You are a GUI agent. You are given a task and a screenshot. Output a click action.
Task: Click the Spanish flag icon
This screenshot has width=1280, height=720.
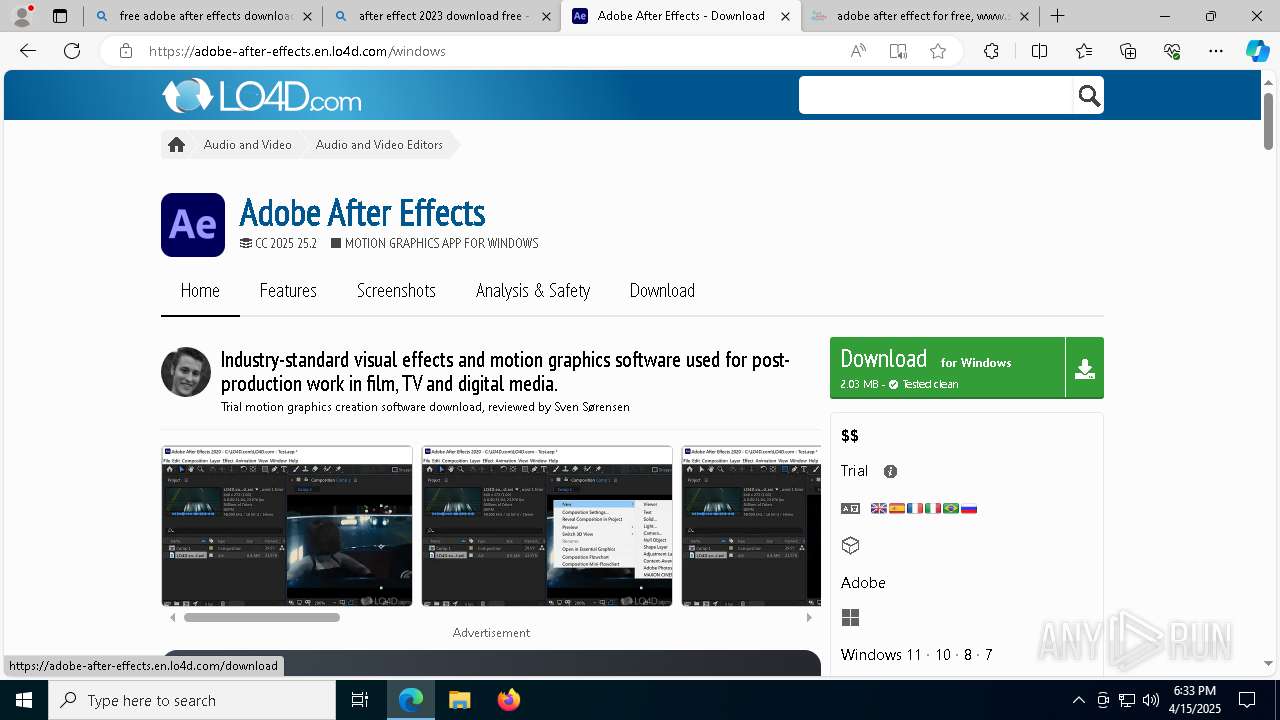[x=897, y=508]
